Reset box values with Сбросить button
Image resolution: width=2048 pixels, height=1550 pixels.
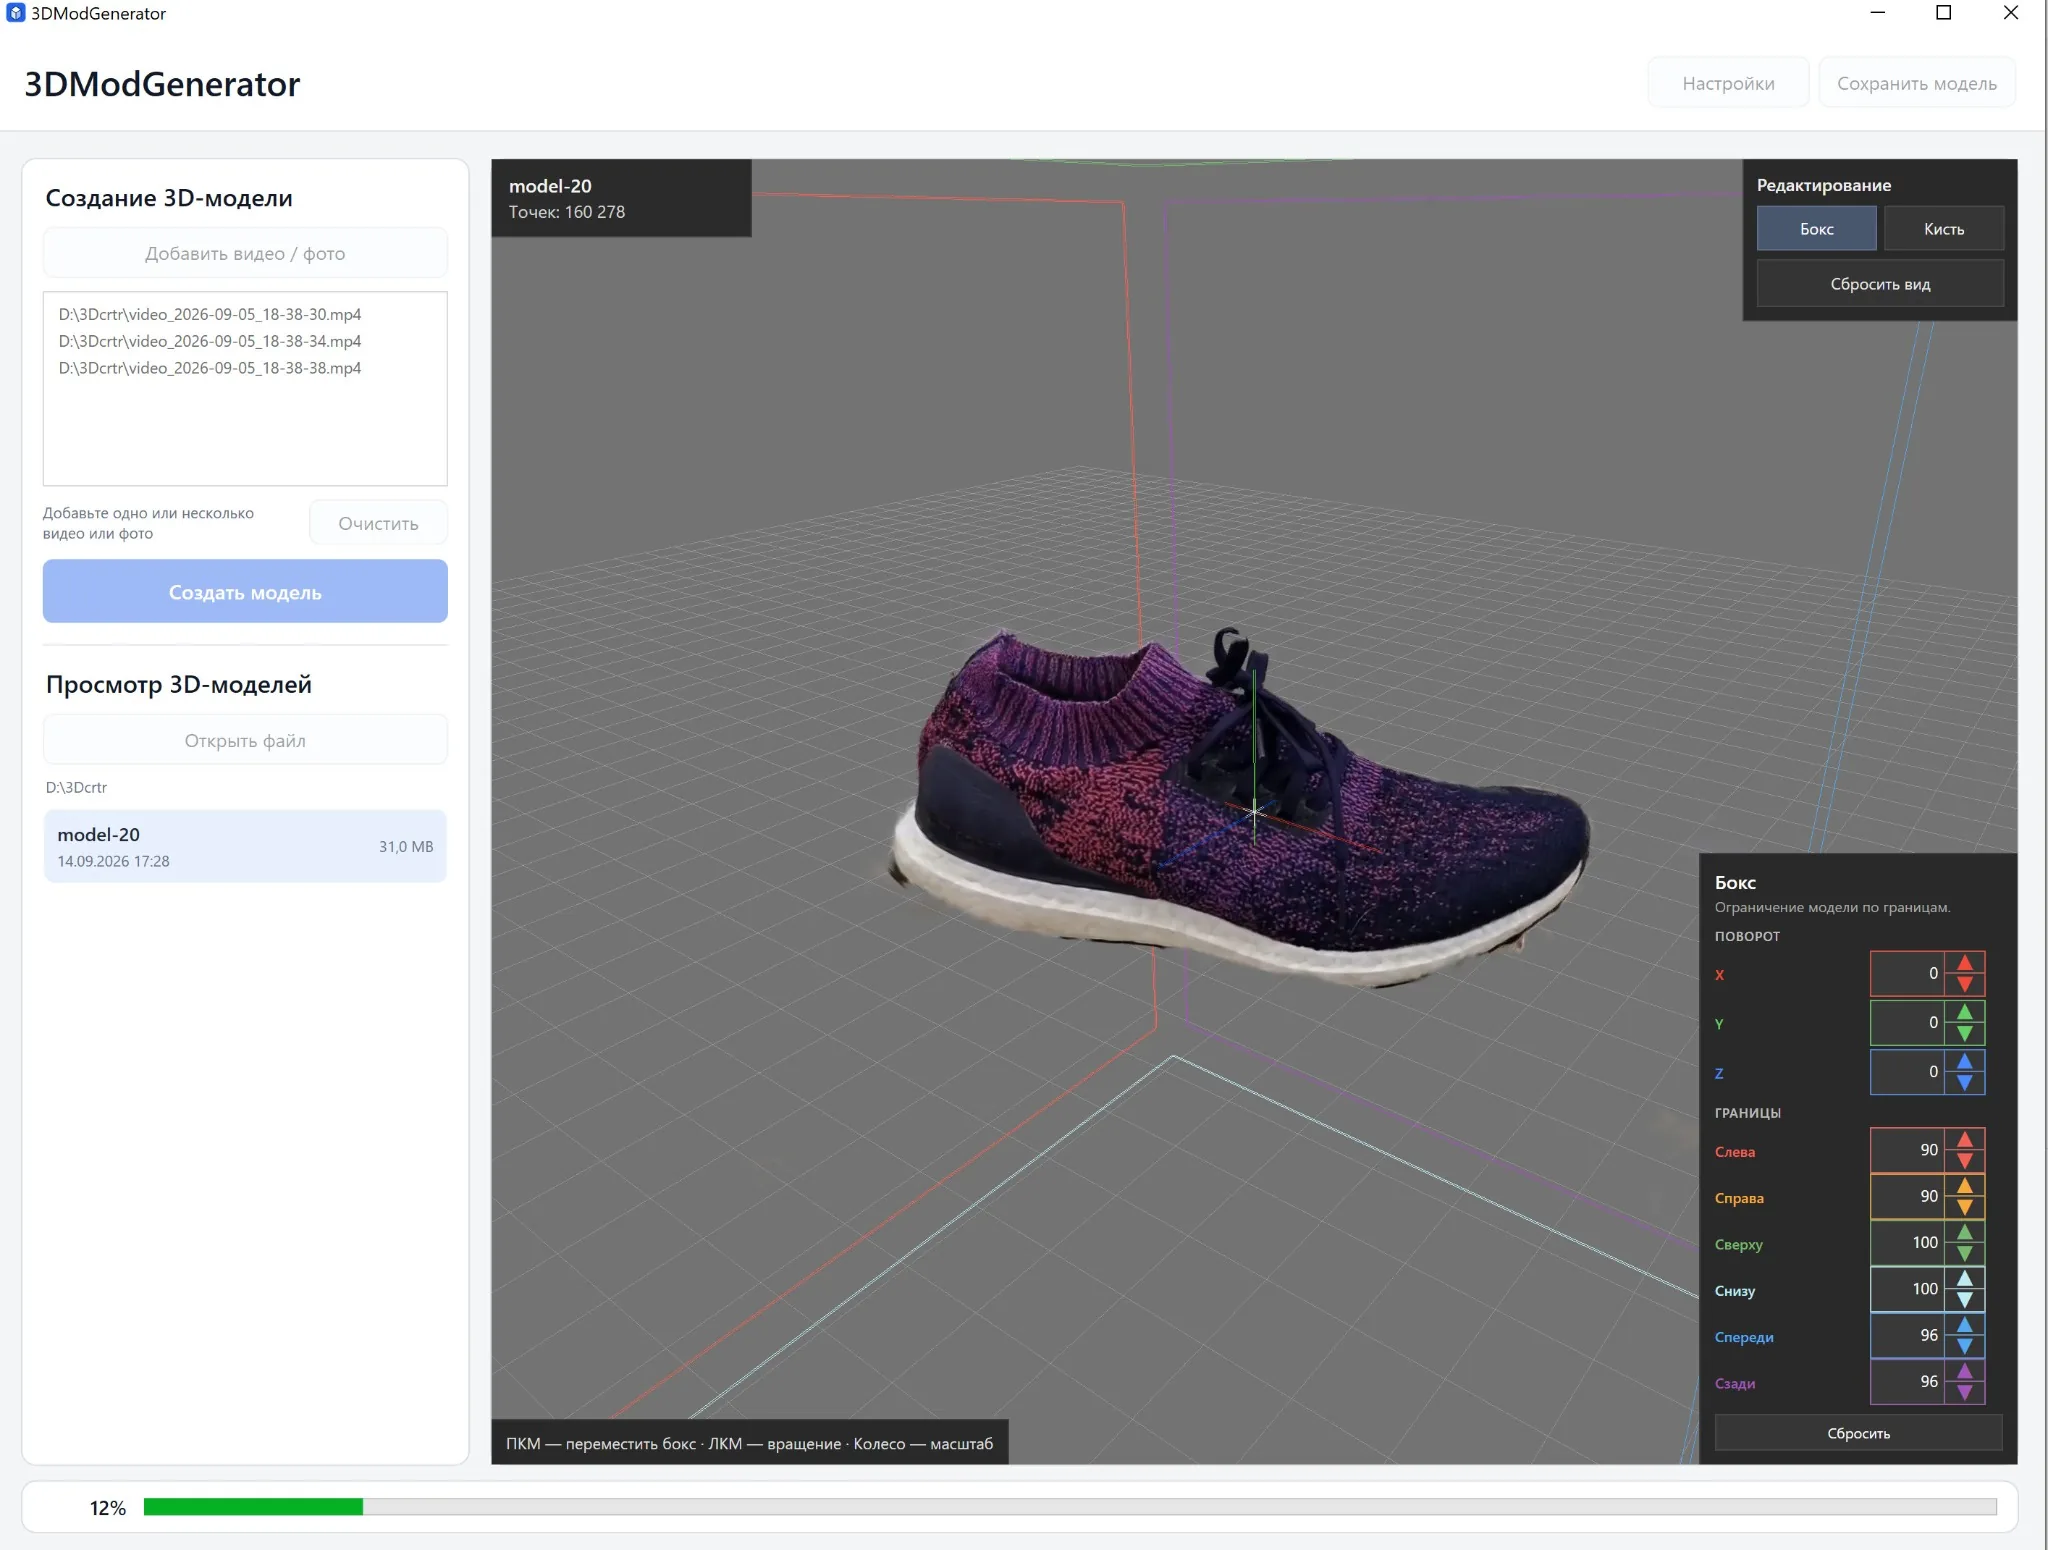1858,1433
